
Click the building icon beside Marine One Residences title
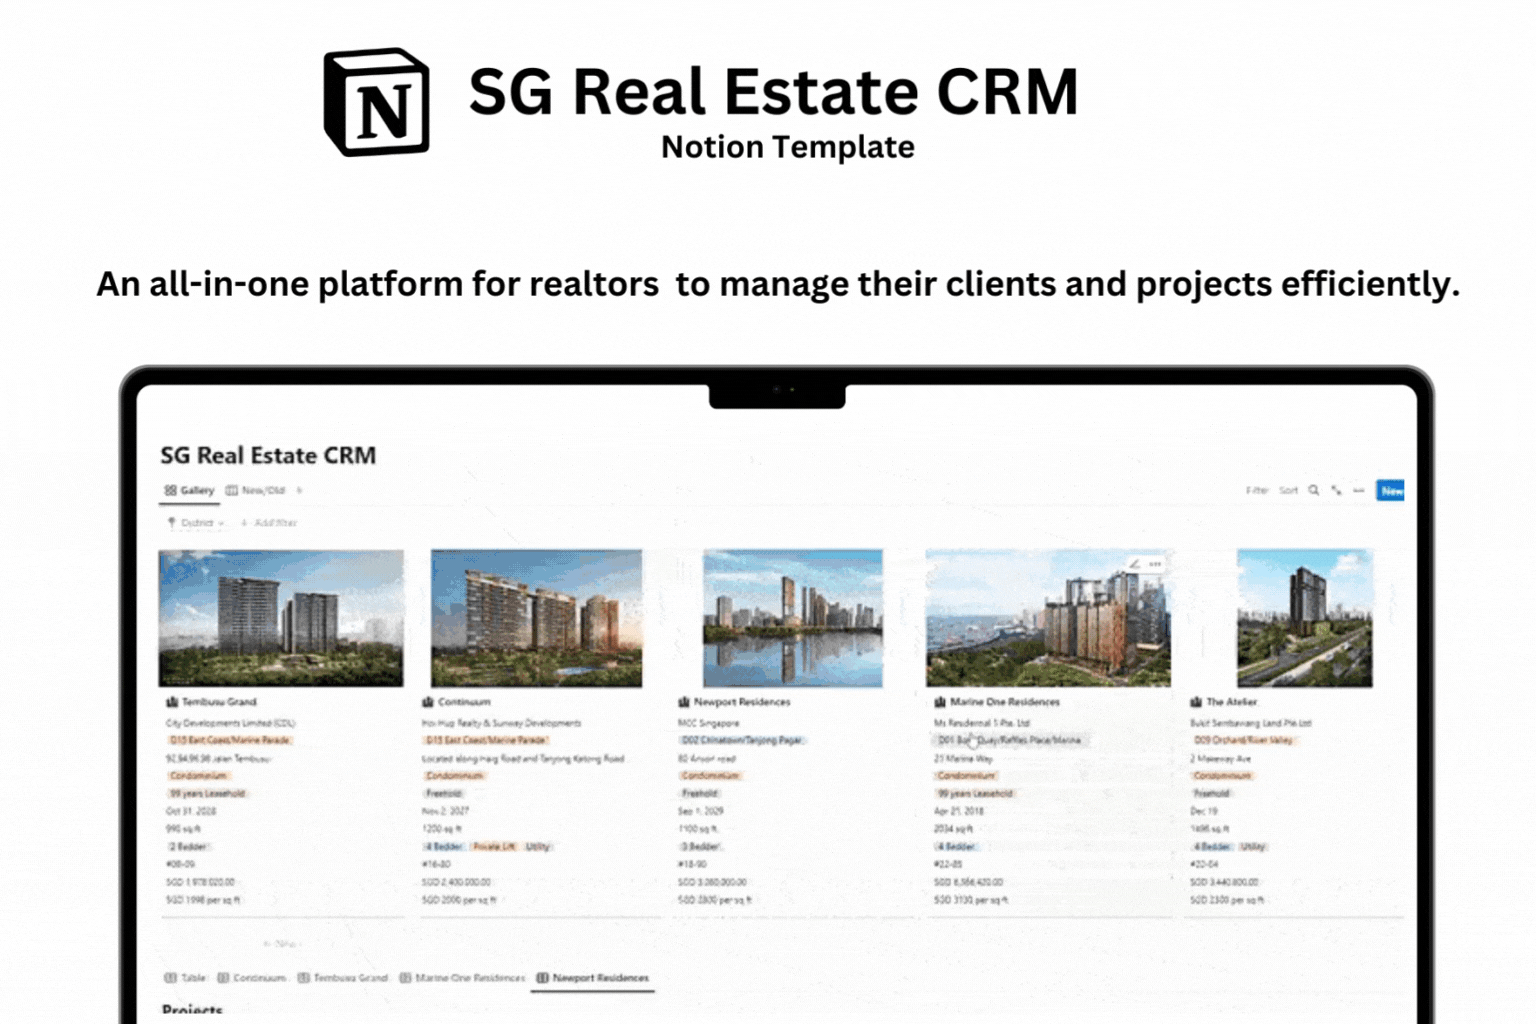point(940,702)
